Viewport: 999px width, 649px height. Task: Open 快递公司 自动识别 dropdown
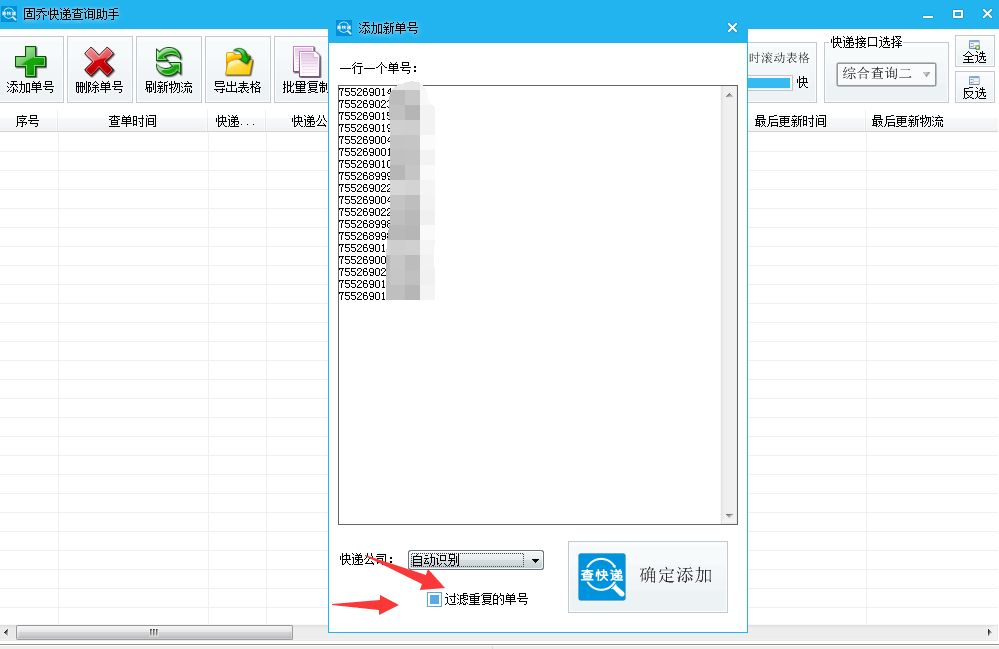475,560
